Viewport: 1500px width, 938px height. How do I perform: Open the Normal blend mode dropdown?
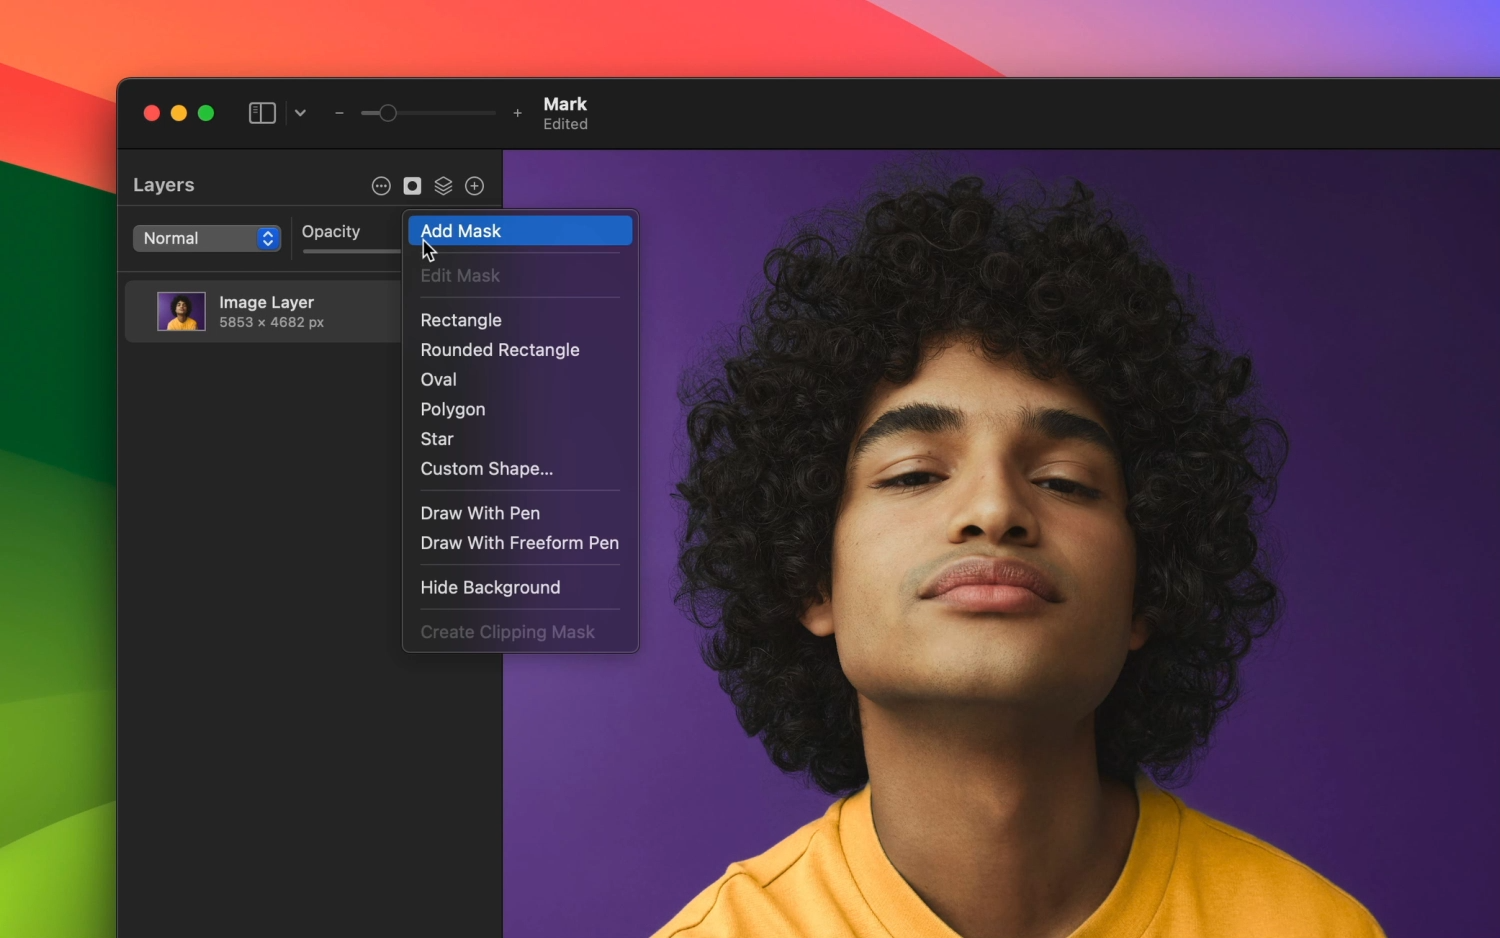tap(207, 238)
